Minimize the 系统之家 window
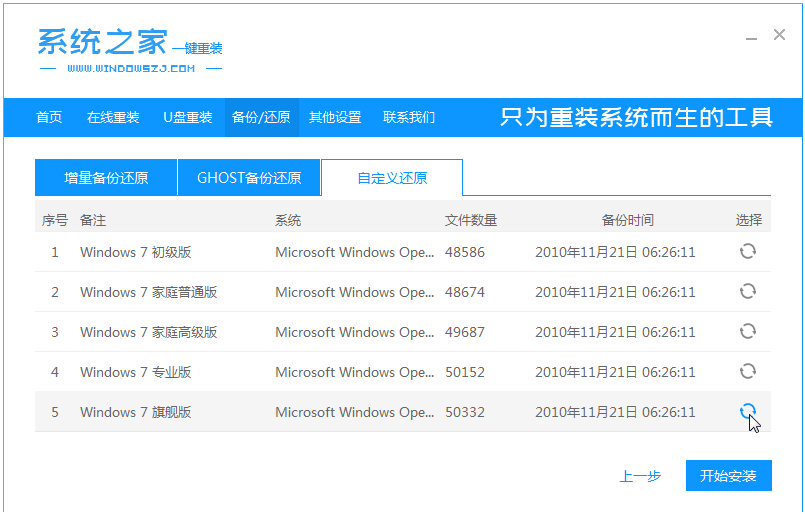 (x=751, y=36)
